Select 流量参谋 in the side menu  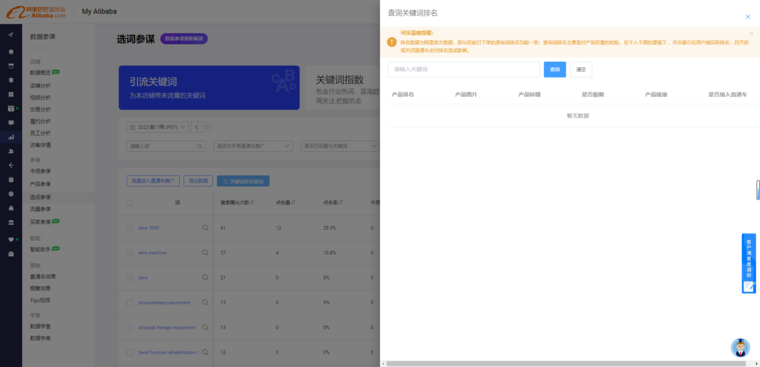pyautogui.click(x=40, y=209)
